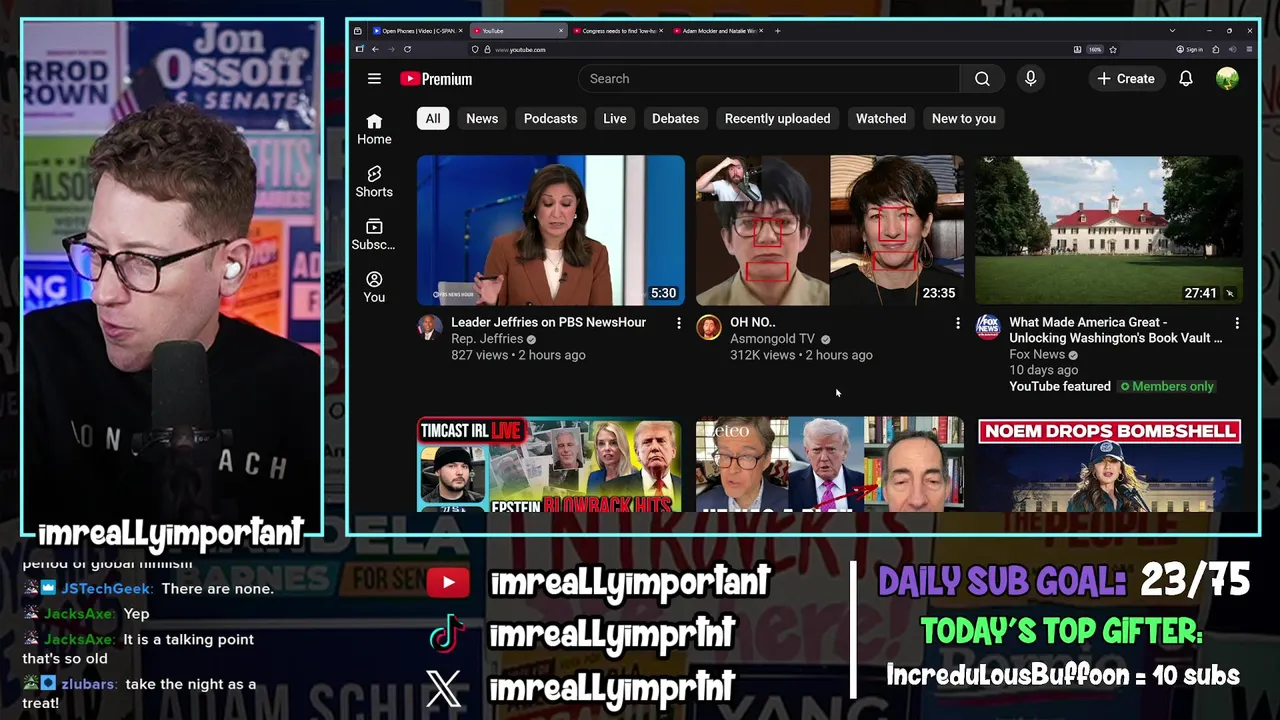Open a new browser tab with plus
Screen dimensions: 1280x720
click(777, 31)
